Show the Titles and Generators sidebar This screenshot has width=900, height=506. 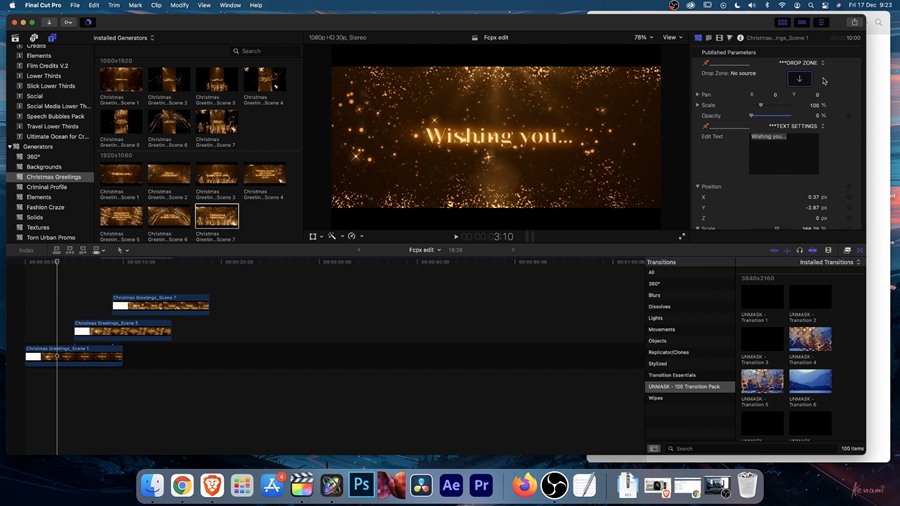(52, 38)
